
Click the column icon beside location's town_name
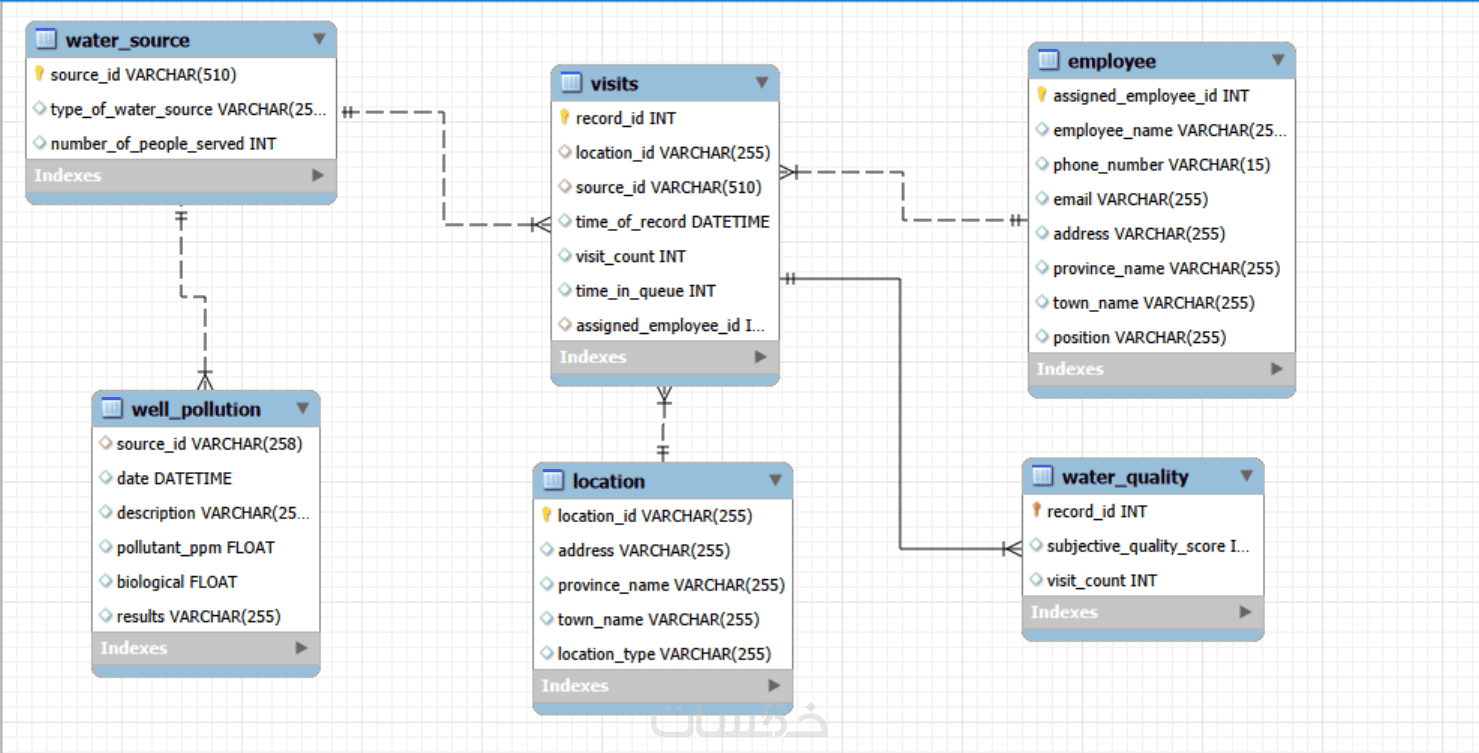tap(547, 619)
